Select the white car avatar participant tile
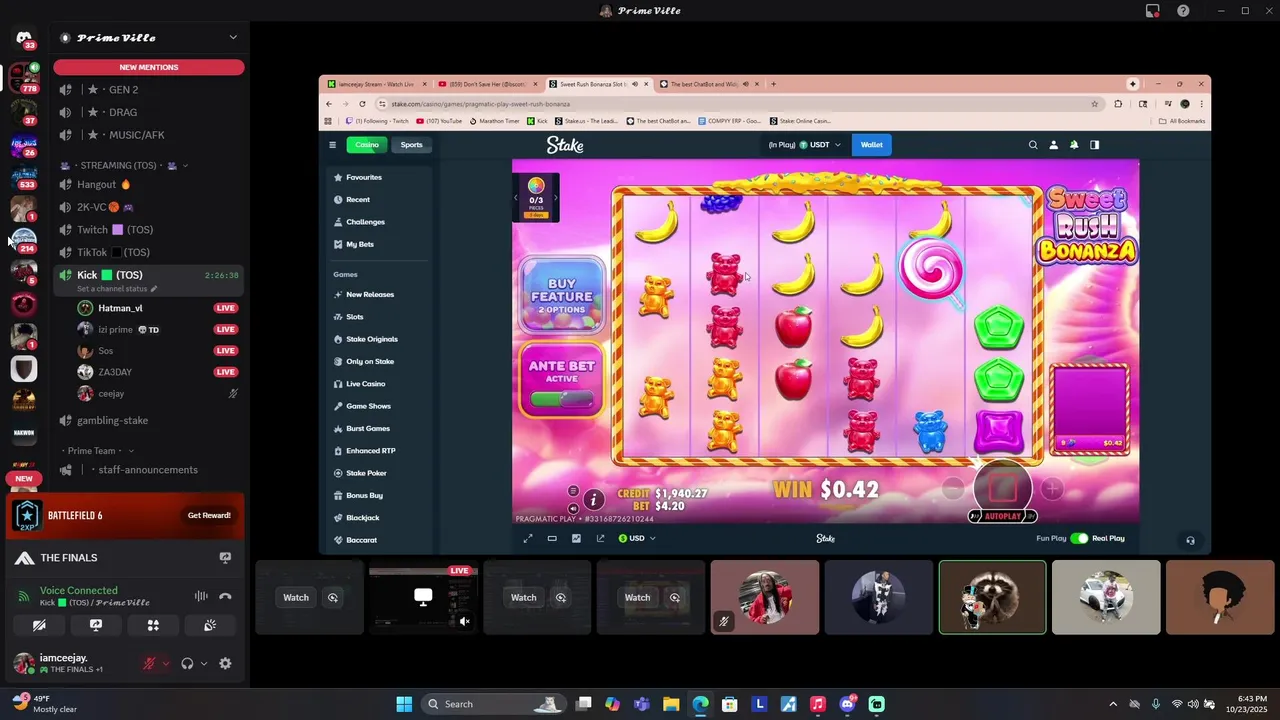The image size is (1280, 720). pyautogui.click(x=1106, y=597)
